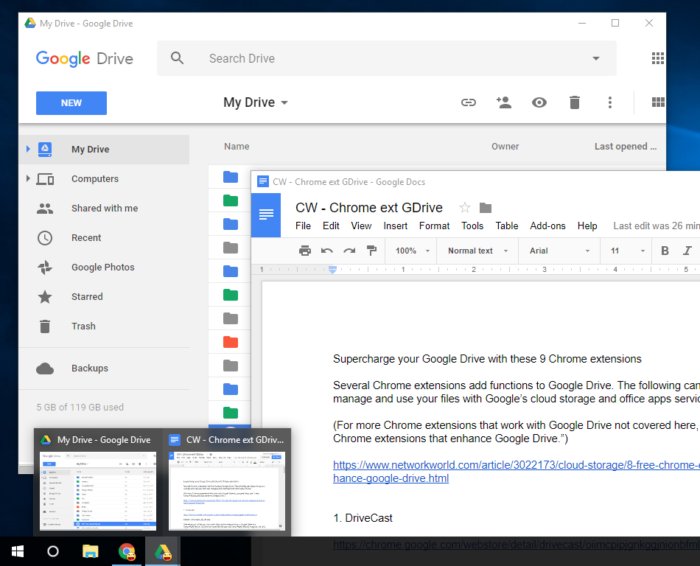This screenshot has height=566, width=700.
Task: Open the Format menu in Docs
Action: pos(434,226)
